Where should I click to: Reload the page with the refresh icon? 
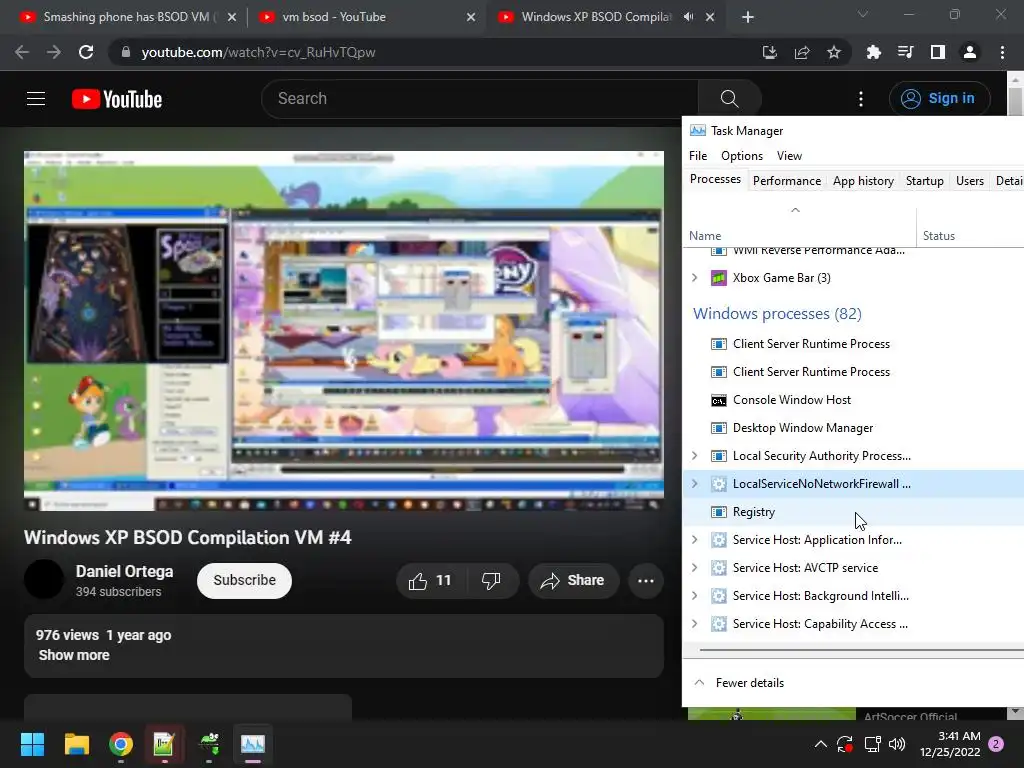pos(86,52)
